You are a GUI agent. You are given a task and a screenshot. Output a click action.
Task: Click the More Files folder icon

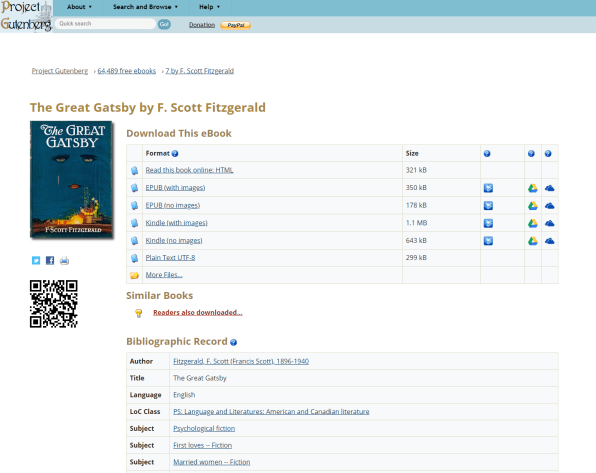coord(134,275)
